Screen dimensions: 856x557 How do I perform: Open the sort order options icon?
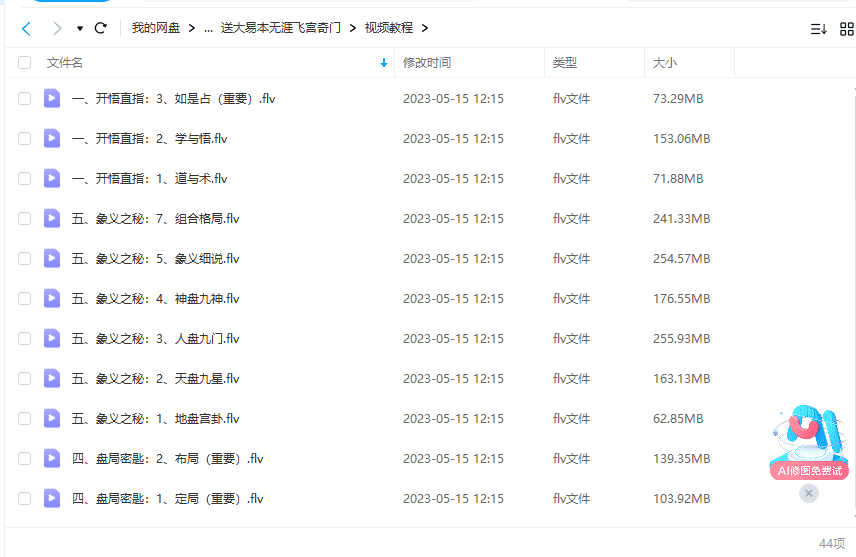click(818, 29)
